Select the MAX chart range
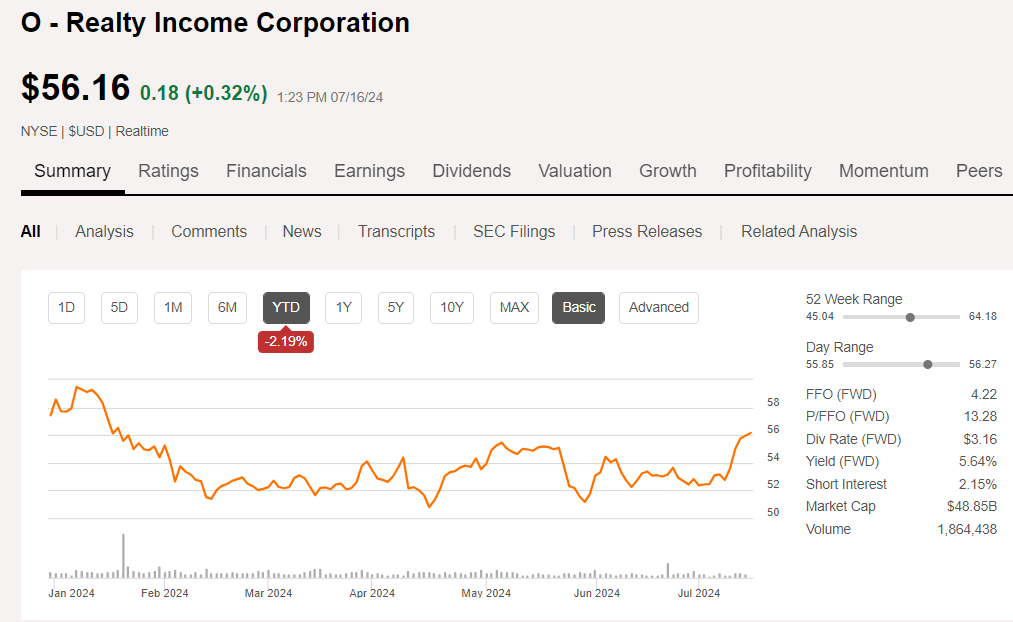Viewport: 1013px width, 622px height. [514, 308]
